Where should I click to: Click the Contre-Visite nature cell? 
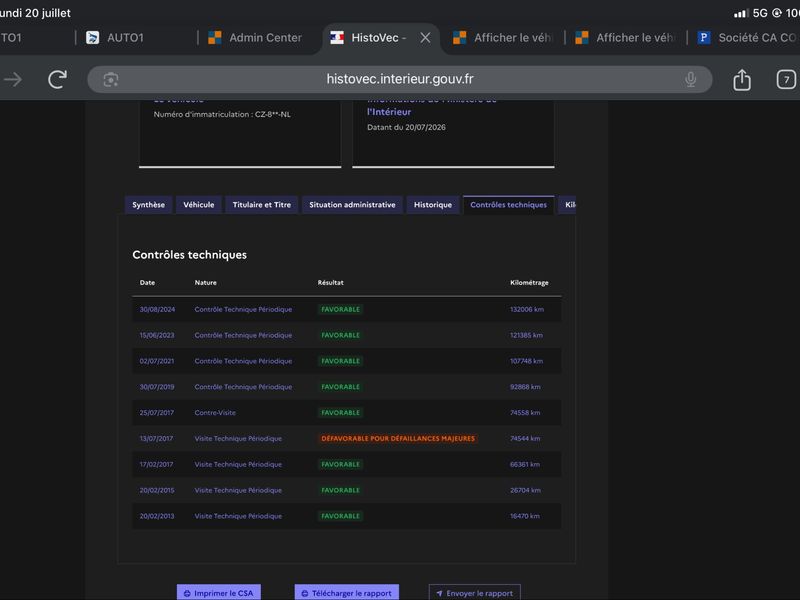coord(215,412)
